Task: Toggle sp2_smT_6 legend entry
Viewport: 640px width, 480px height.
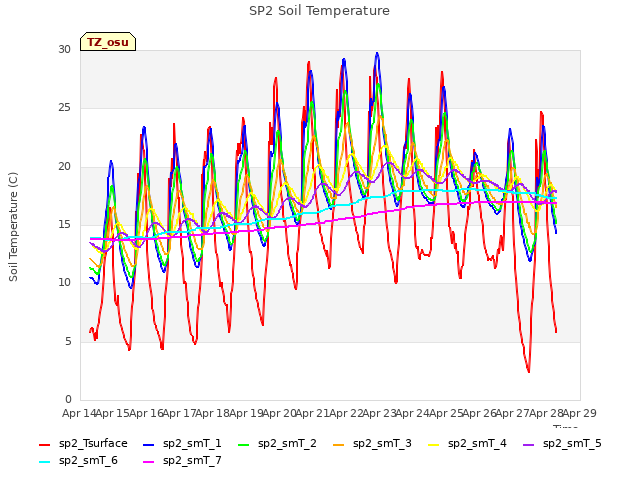Action: pyautogui.click(x=78, y=461)
